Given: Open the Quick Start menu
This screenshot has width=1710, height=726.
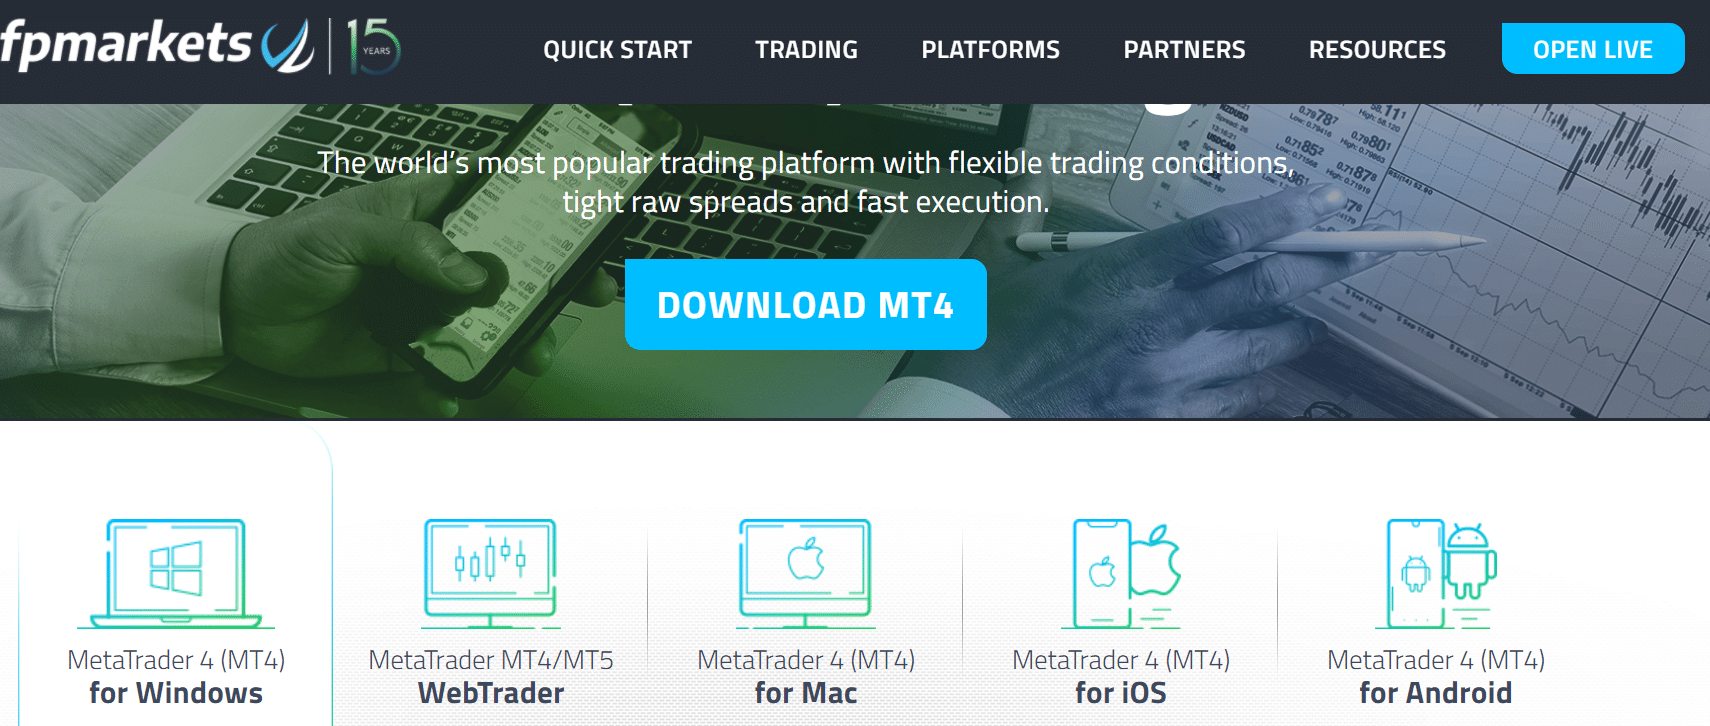Looking at the screenshot, I should 617,50.
